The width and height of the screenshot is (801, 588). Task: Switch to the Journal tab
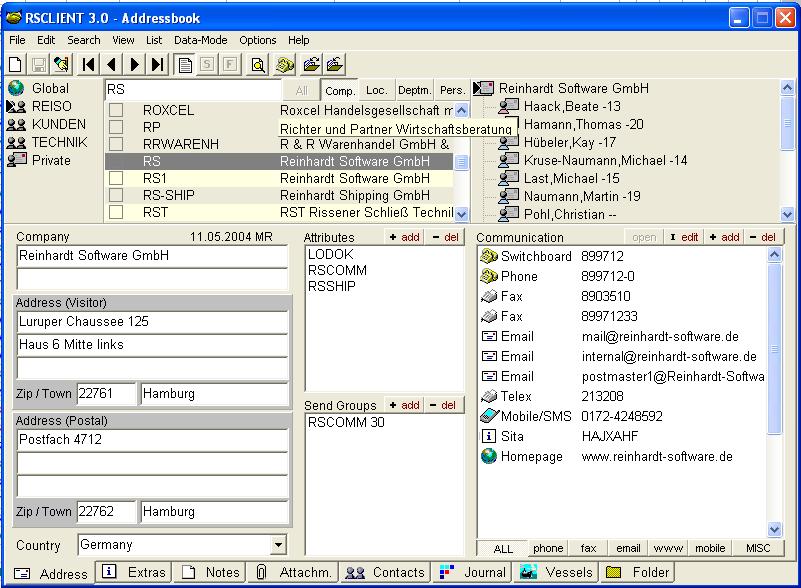473,572
